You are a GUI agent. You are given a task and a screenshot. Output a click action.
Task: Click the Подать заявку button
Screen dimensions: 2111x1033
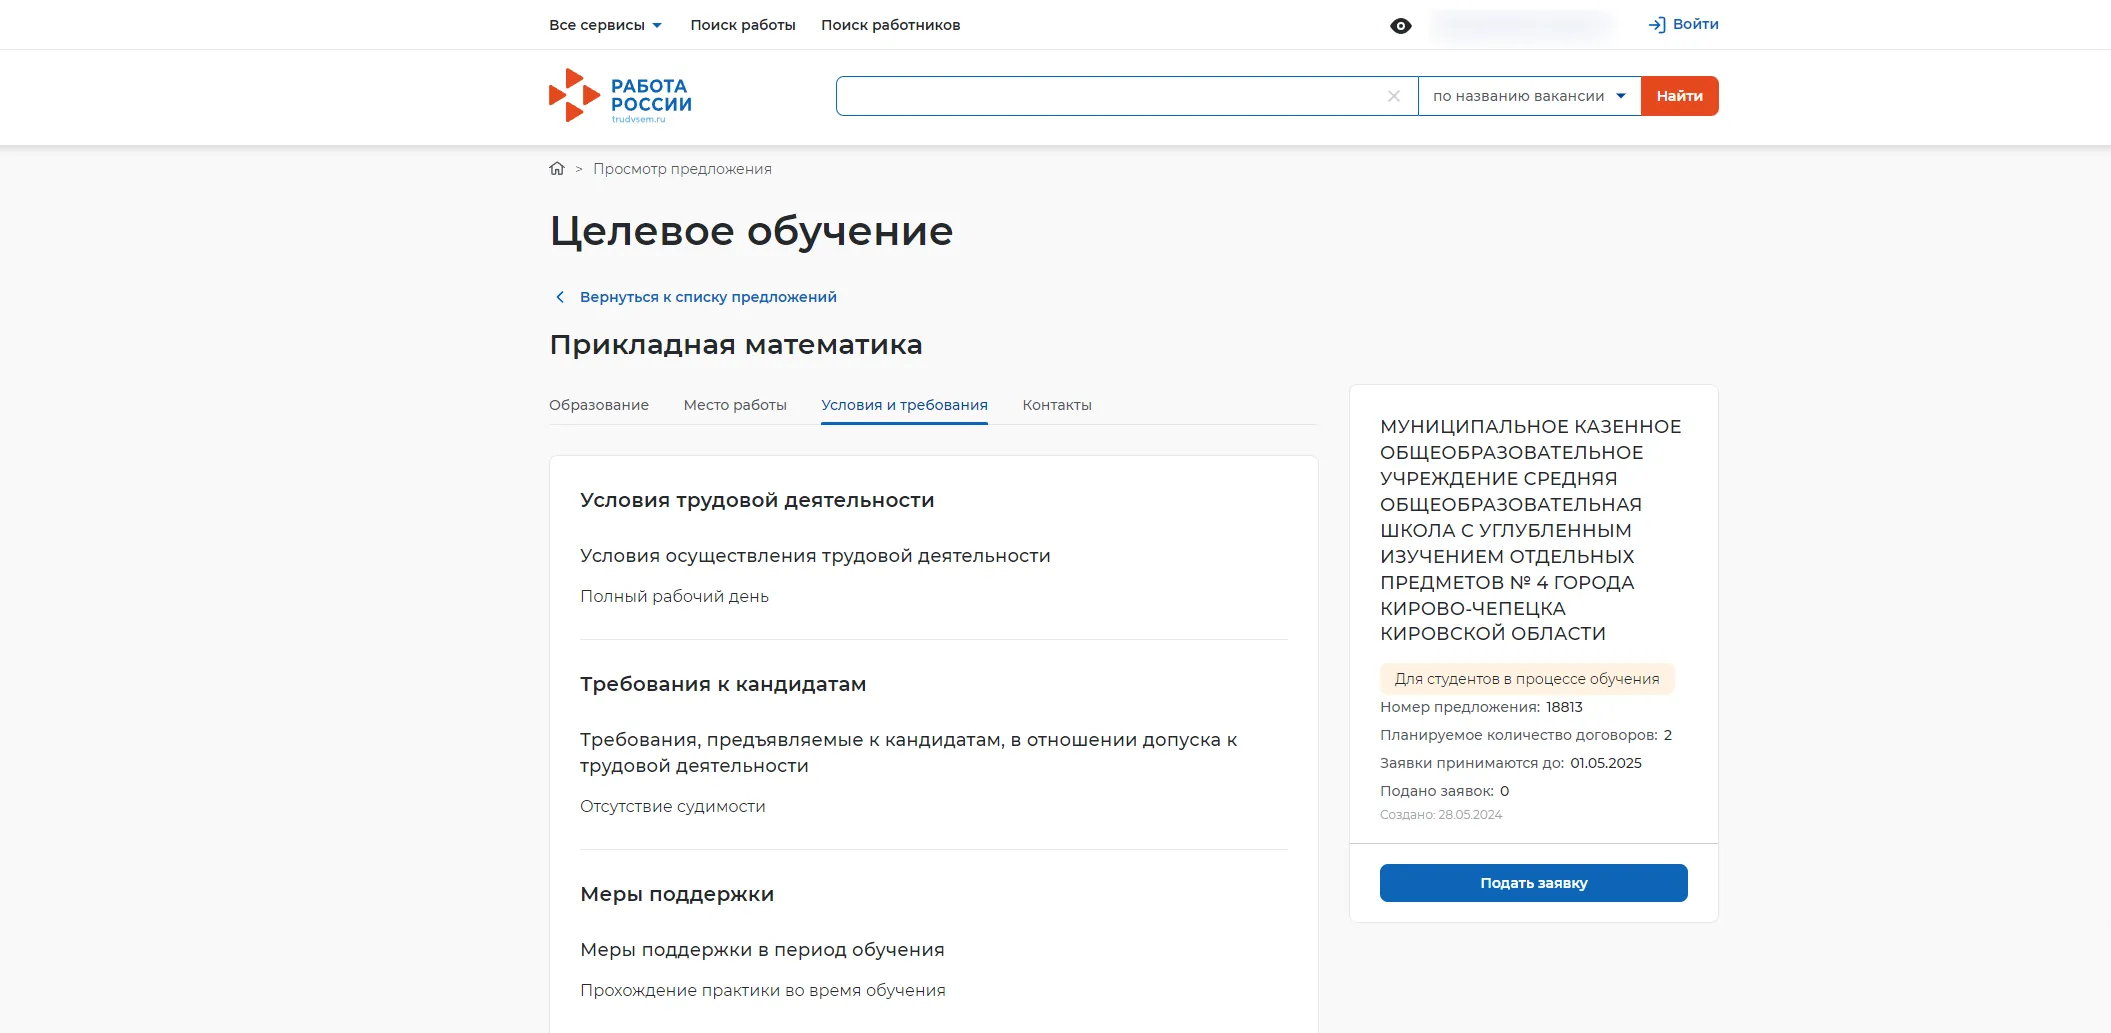point(1533,883)
